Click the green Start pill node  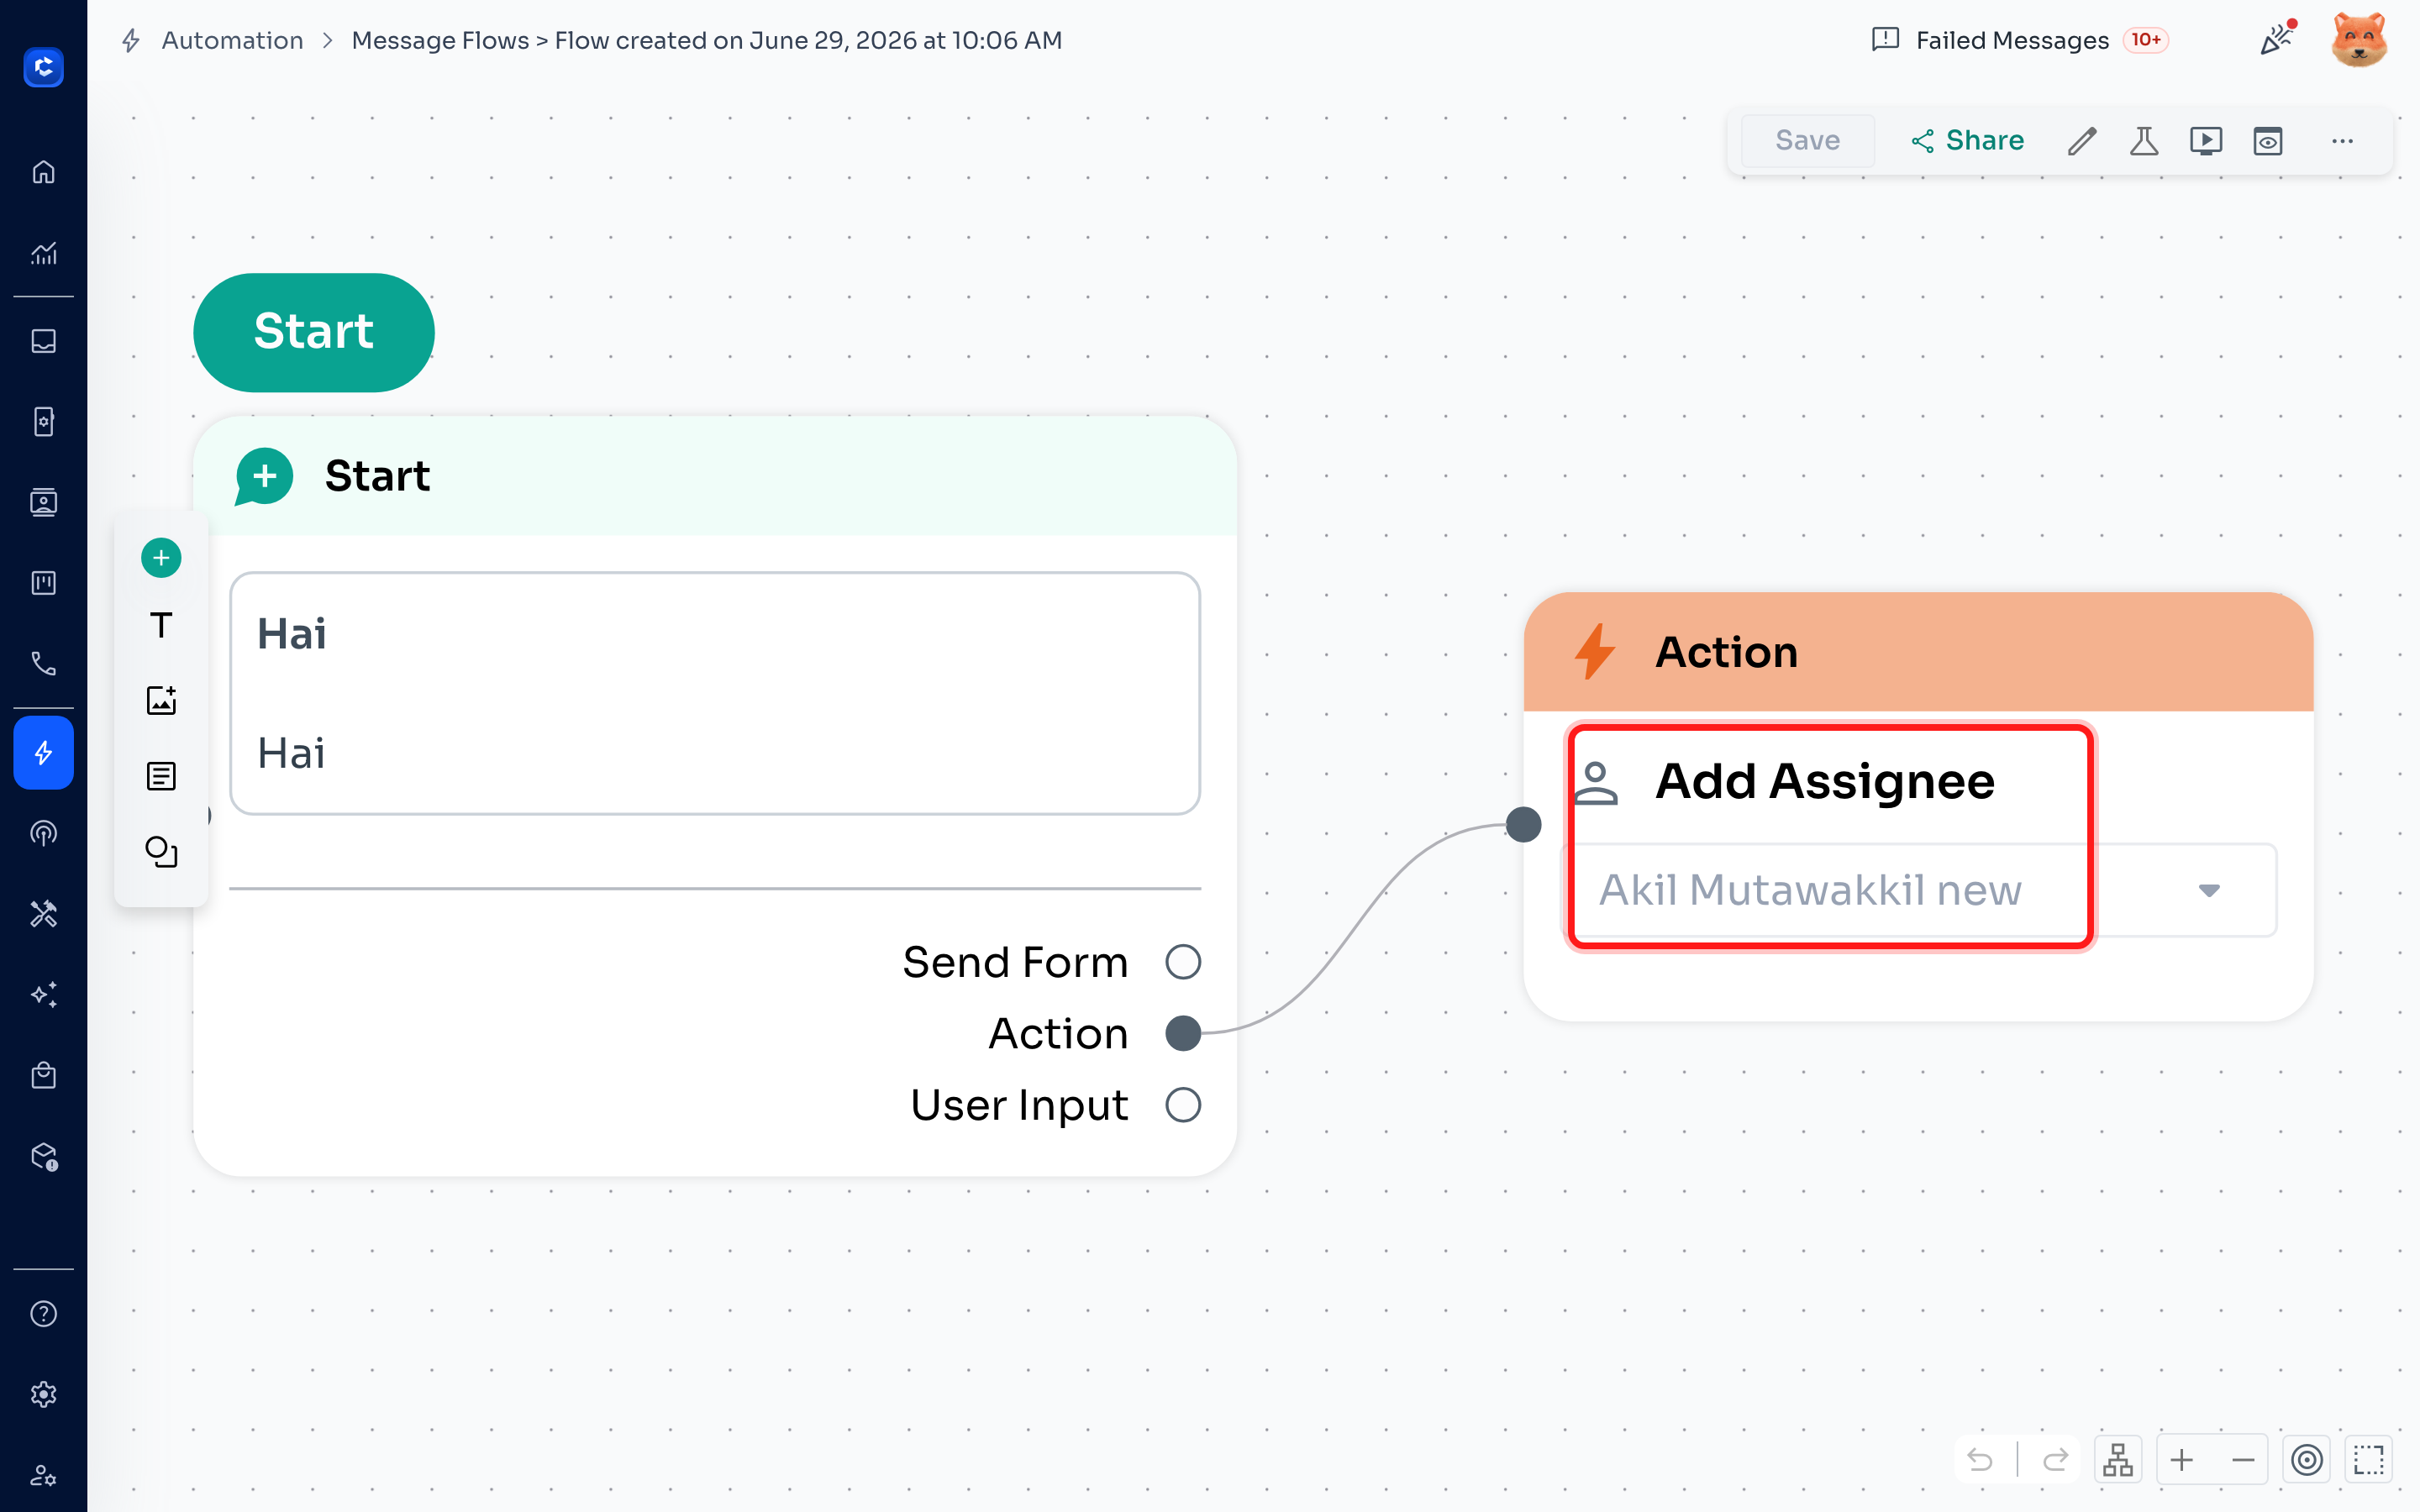coord(314,332)
